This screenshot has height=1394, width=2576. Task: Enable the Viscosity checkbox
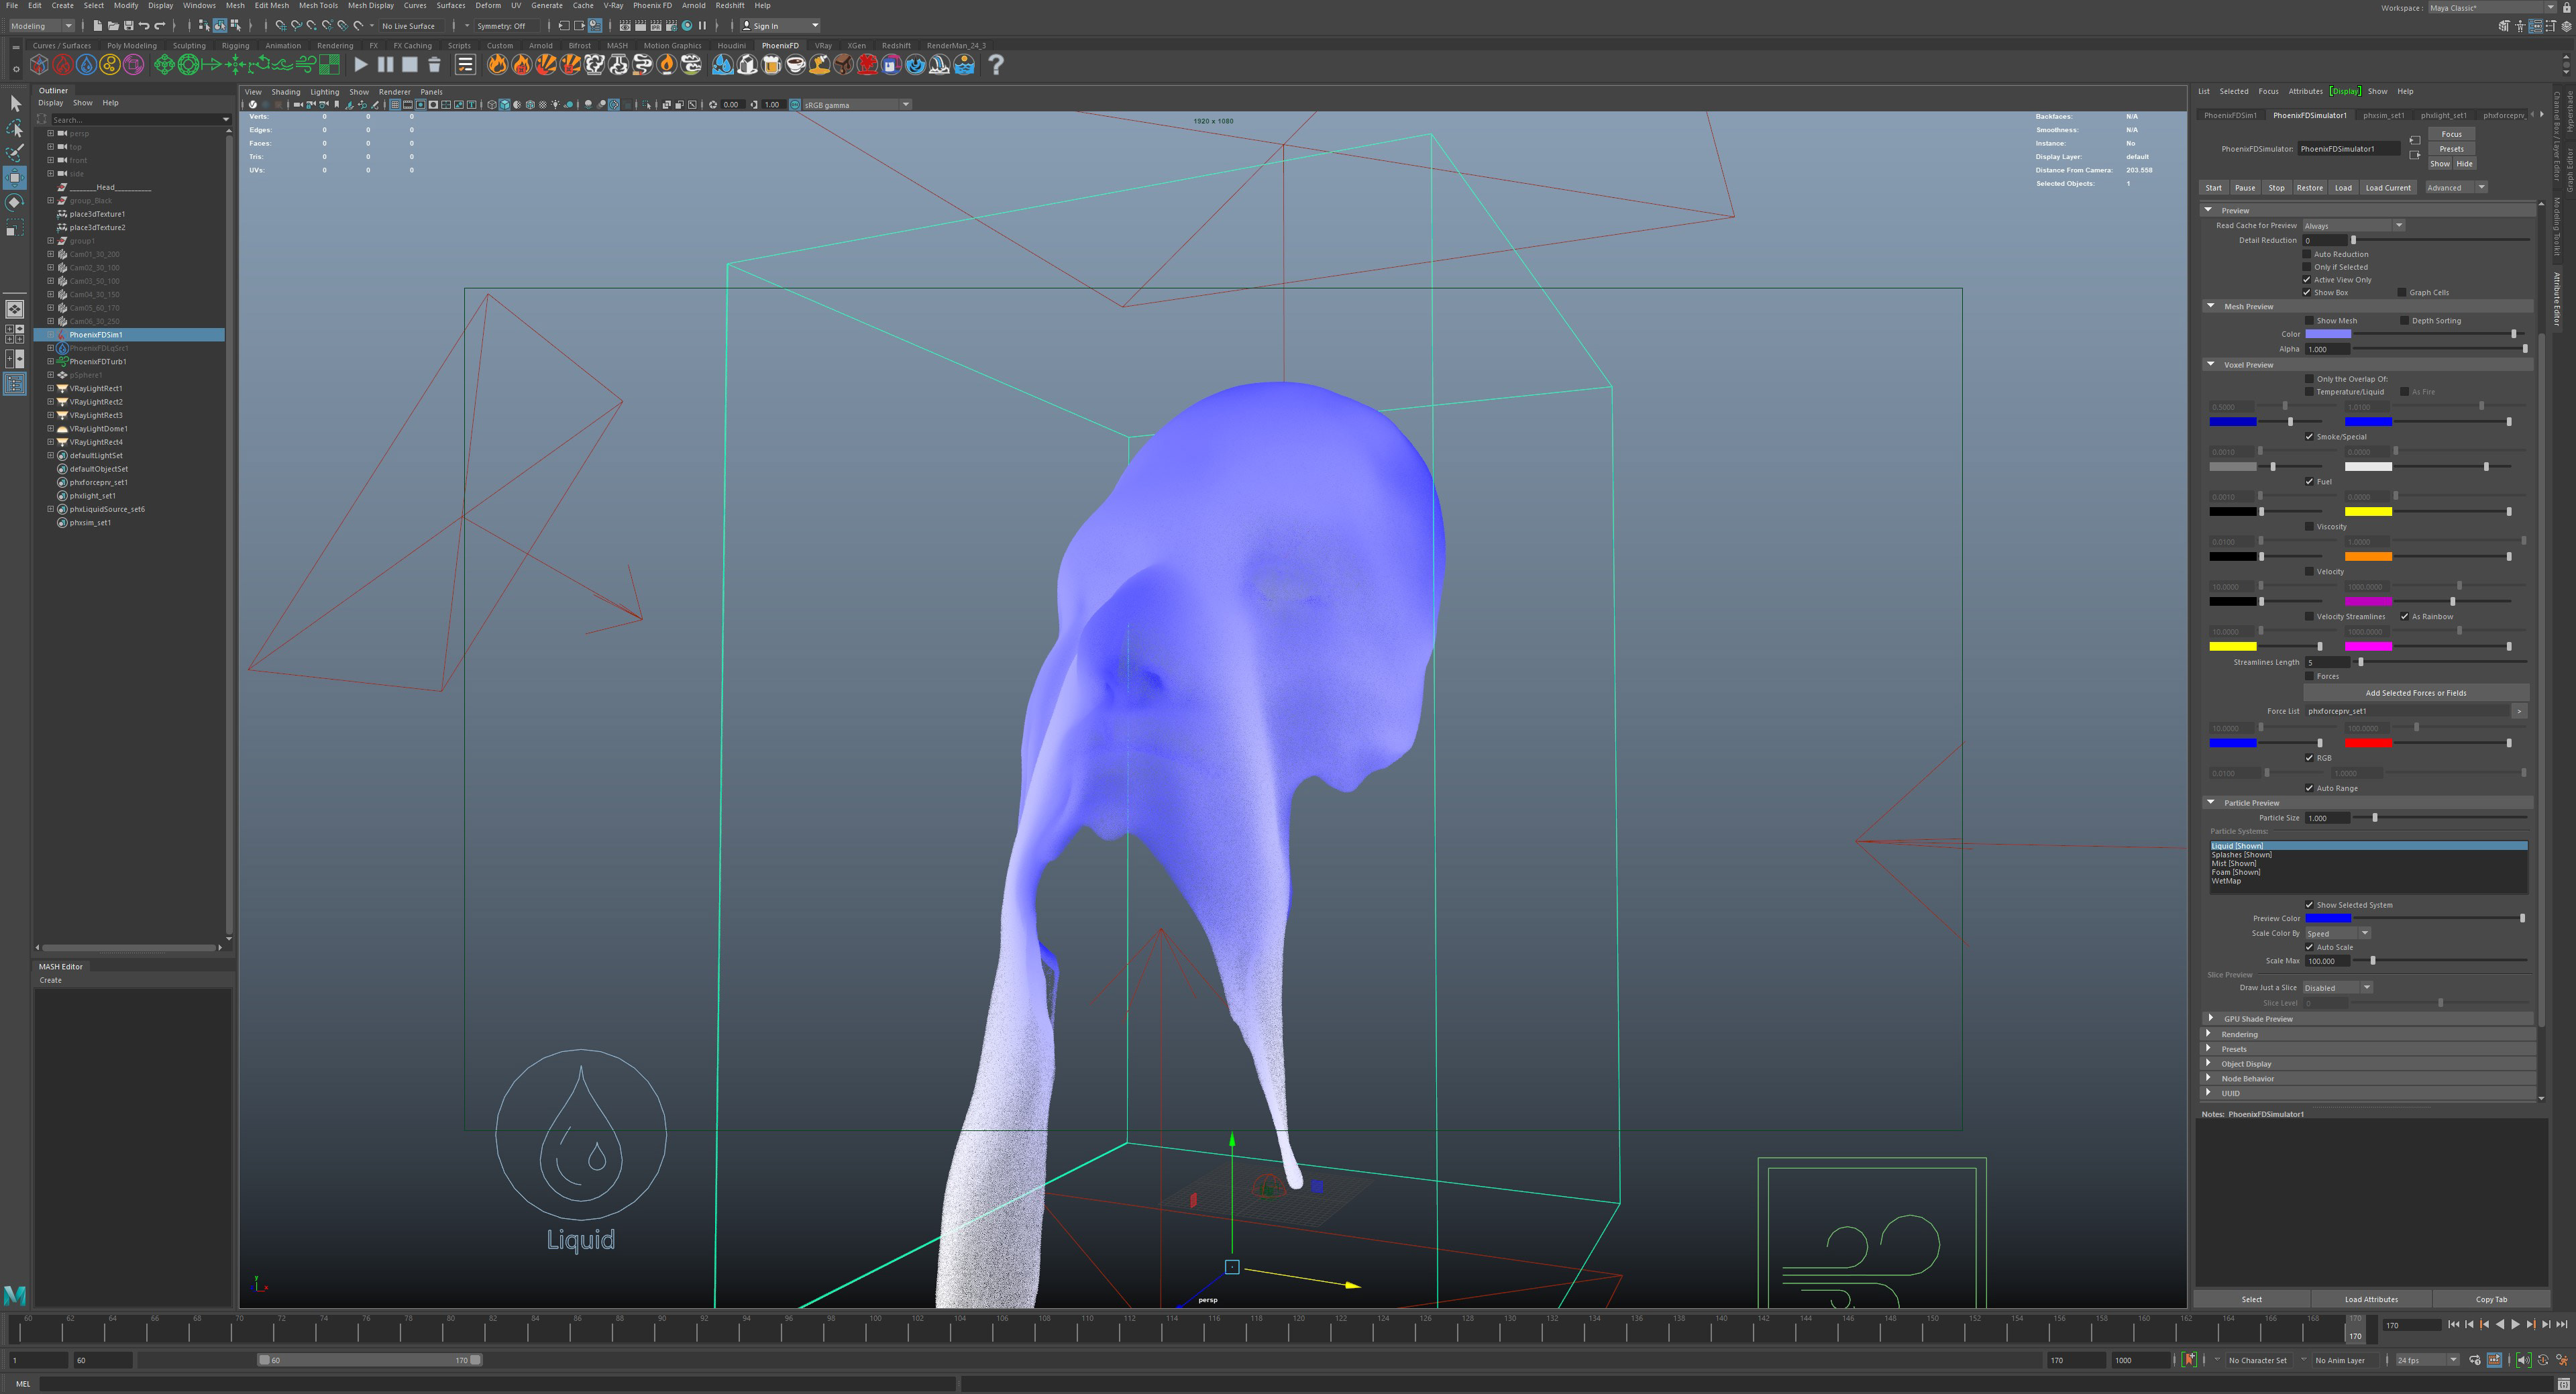coord(2310,527)
